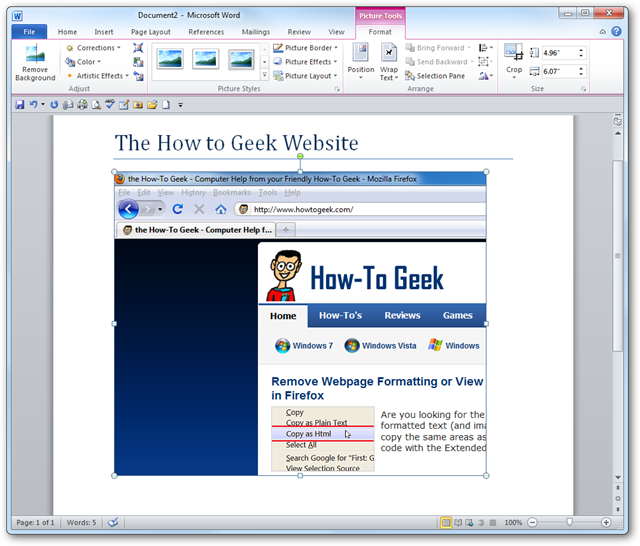This screenshot has width=640, height=546.
Task: Click the Reset Picture icon
Action: click(x=138, y=76)
